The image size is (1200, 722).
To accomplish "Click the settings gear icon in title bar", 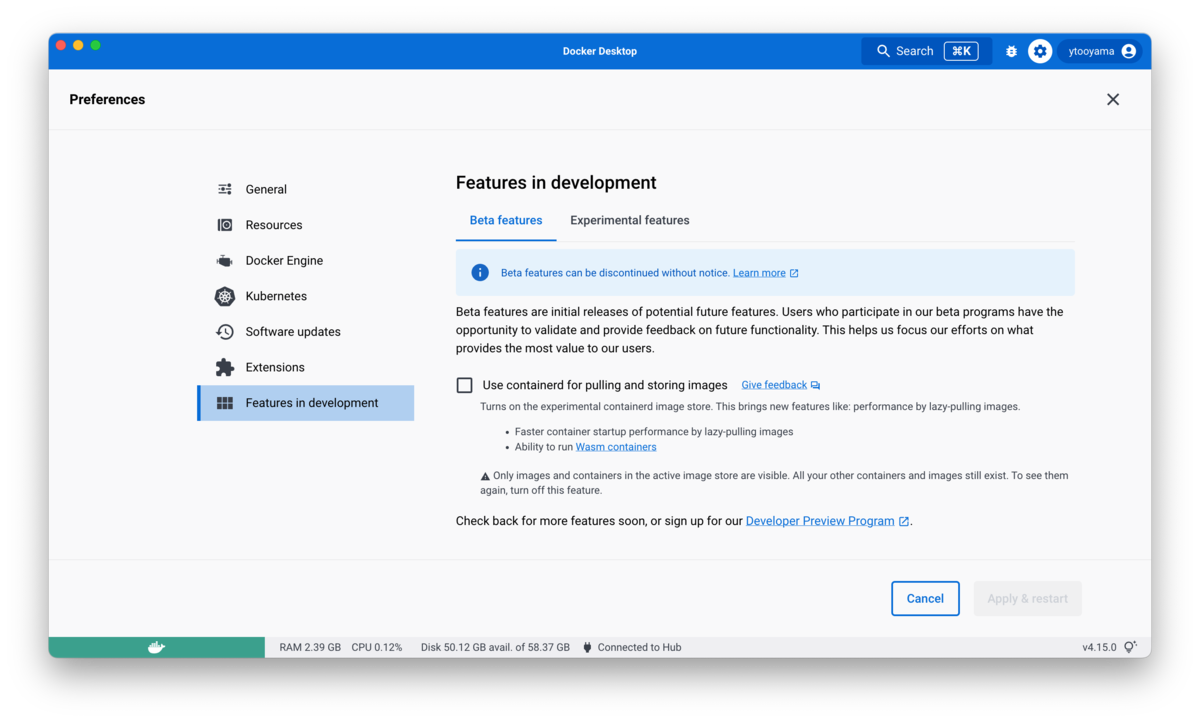I will coord(1040,51).
